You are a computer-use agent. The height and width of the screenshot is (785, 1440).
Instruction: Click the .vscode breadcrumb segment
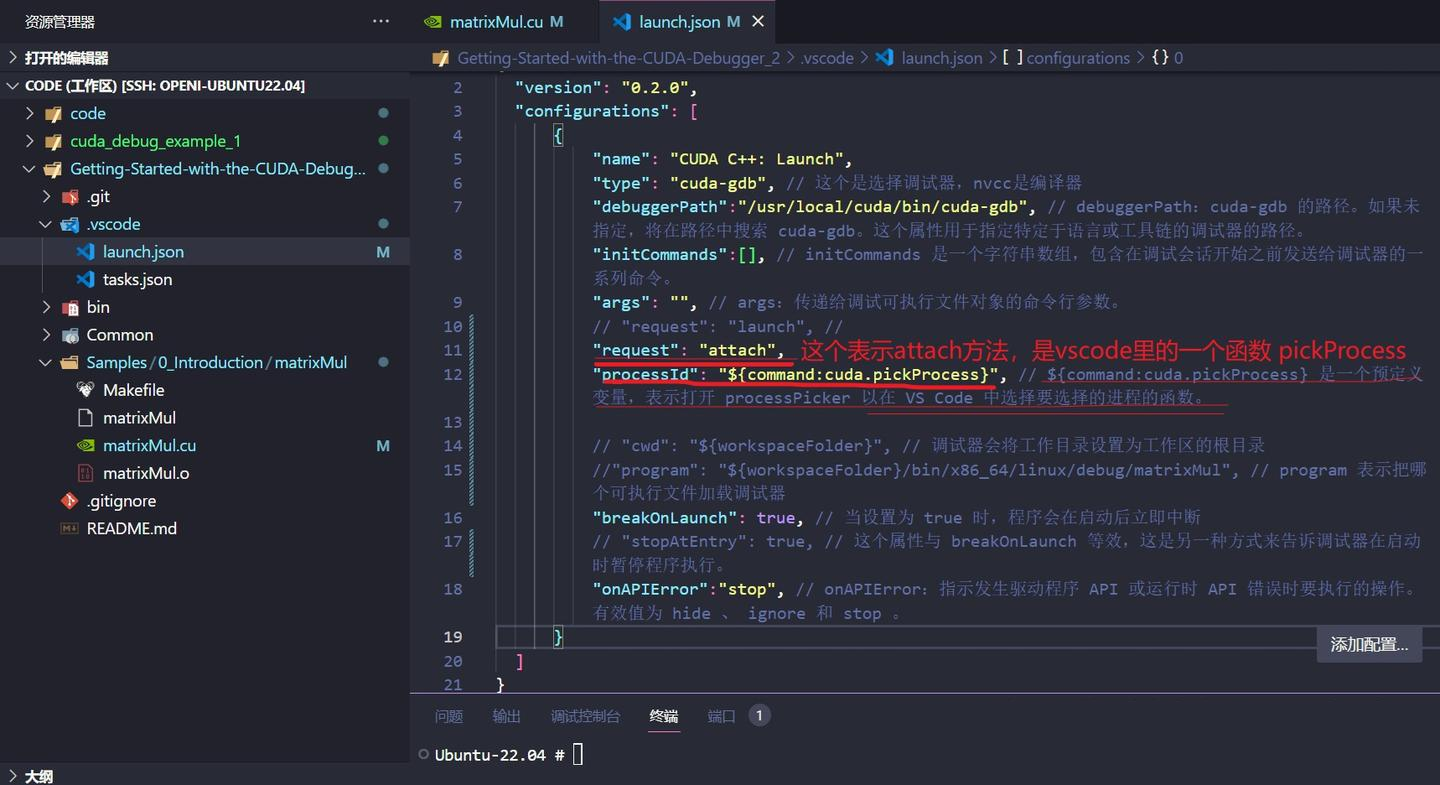point(827,58)
